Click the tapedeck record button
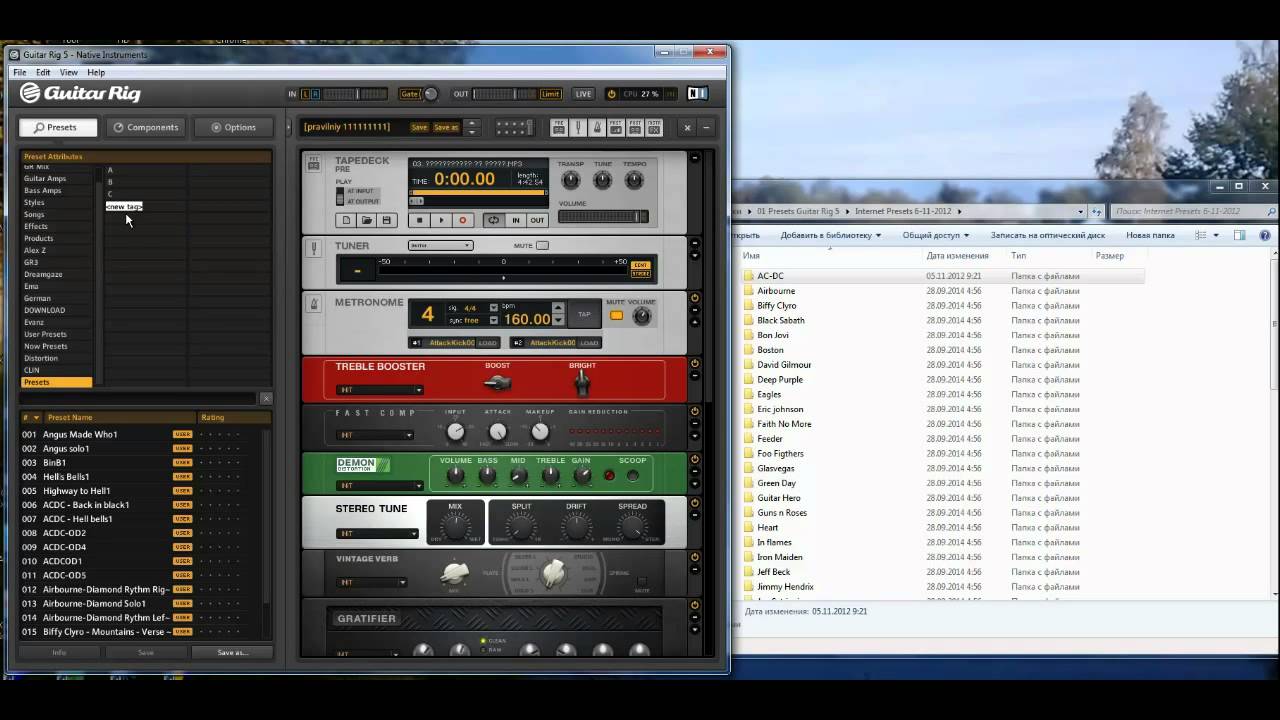The height and width of the screenshot is (720, 1280). (x=462, y=220)
